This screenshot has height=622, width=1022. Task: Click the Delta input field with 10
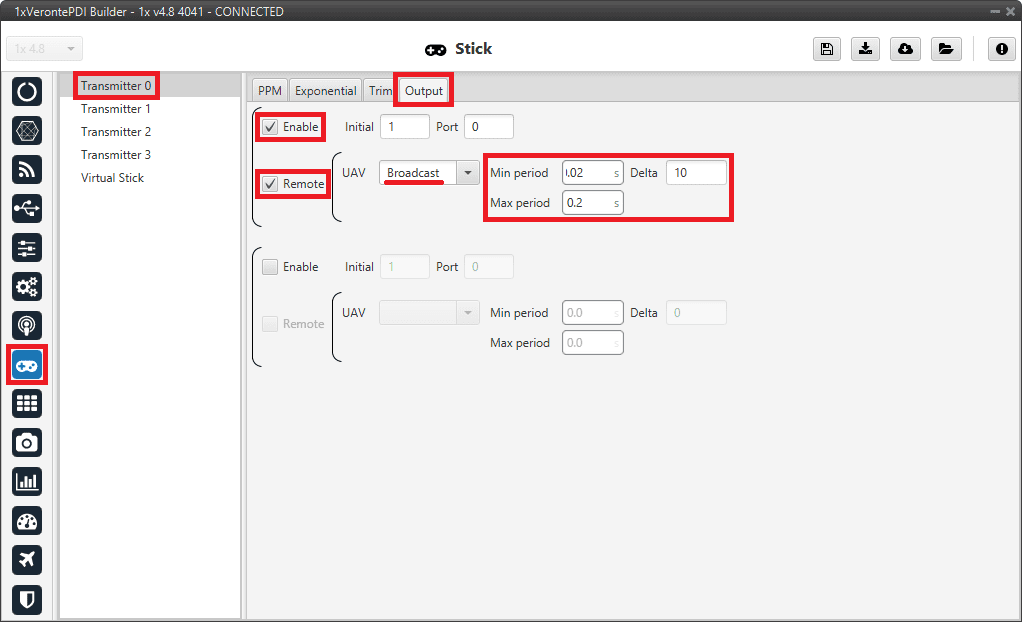[x=696, y=173]
